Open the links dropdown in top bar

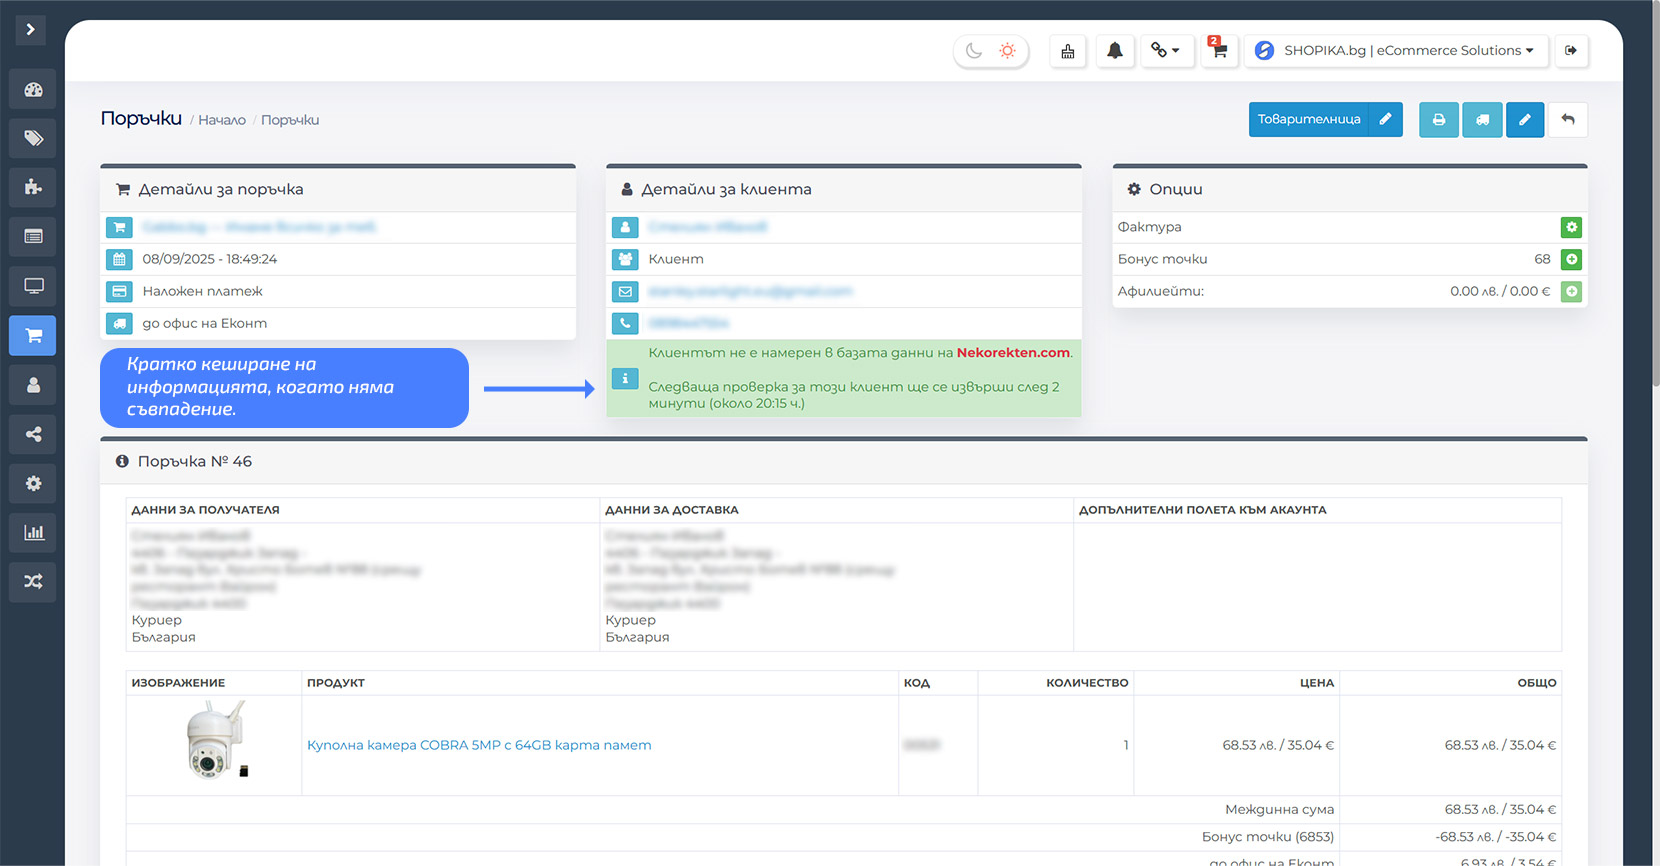click(x=1164, y=51)
